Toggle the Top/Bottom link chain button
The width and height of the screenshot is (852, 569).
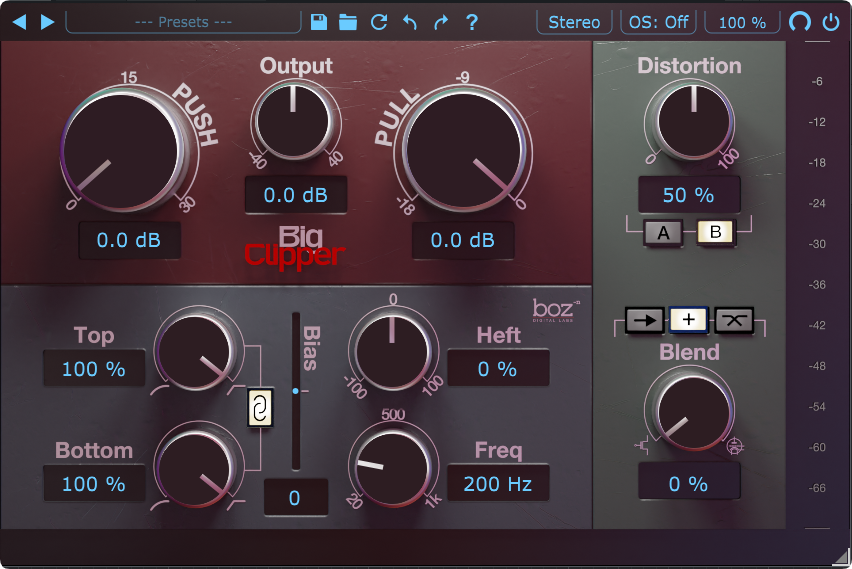[260, 408]
